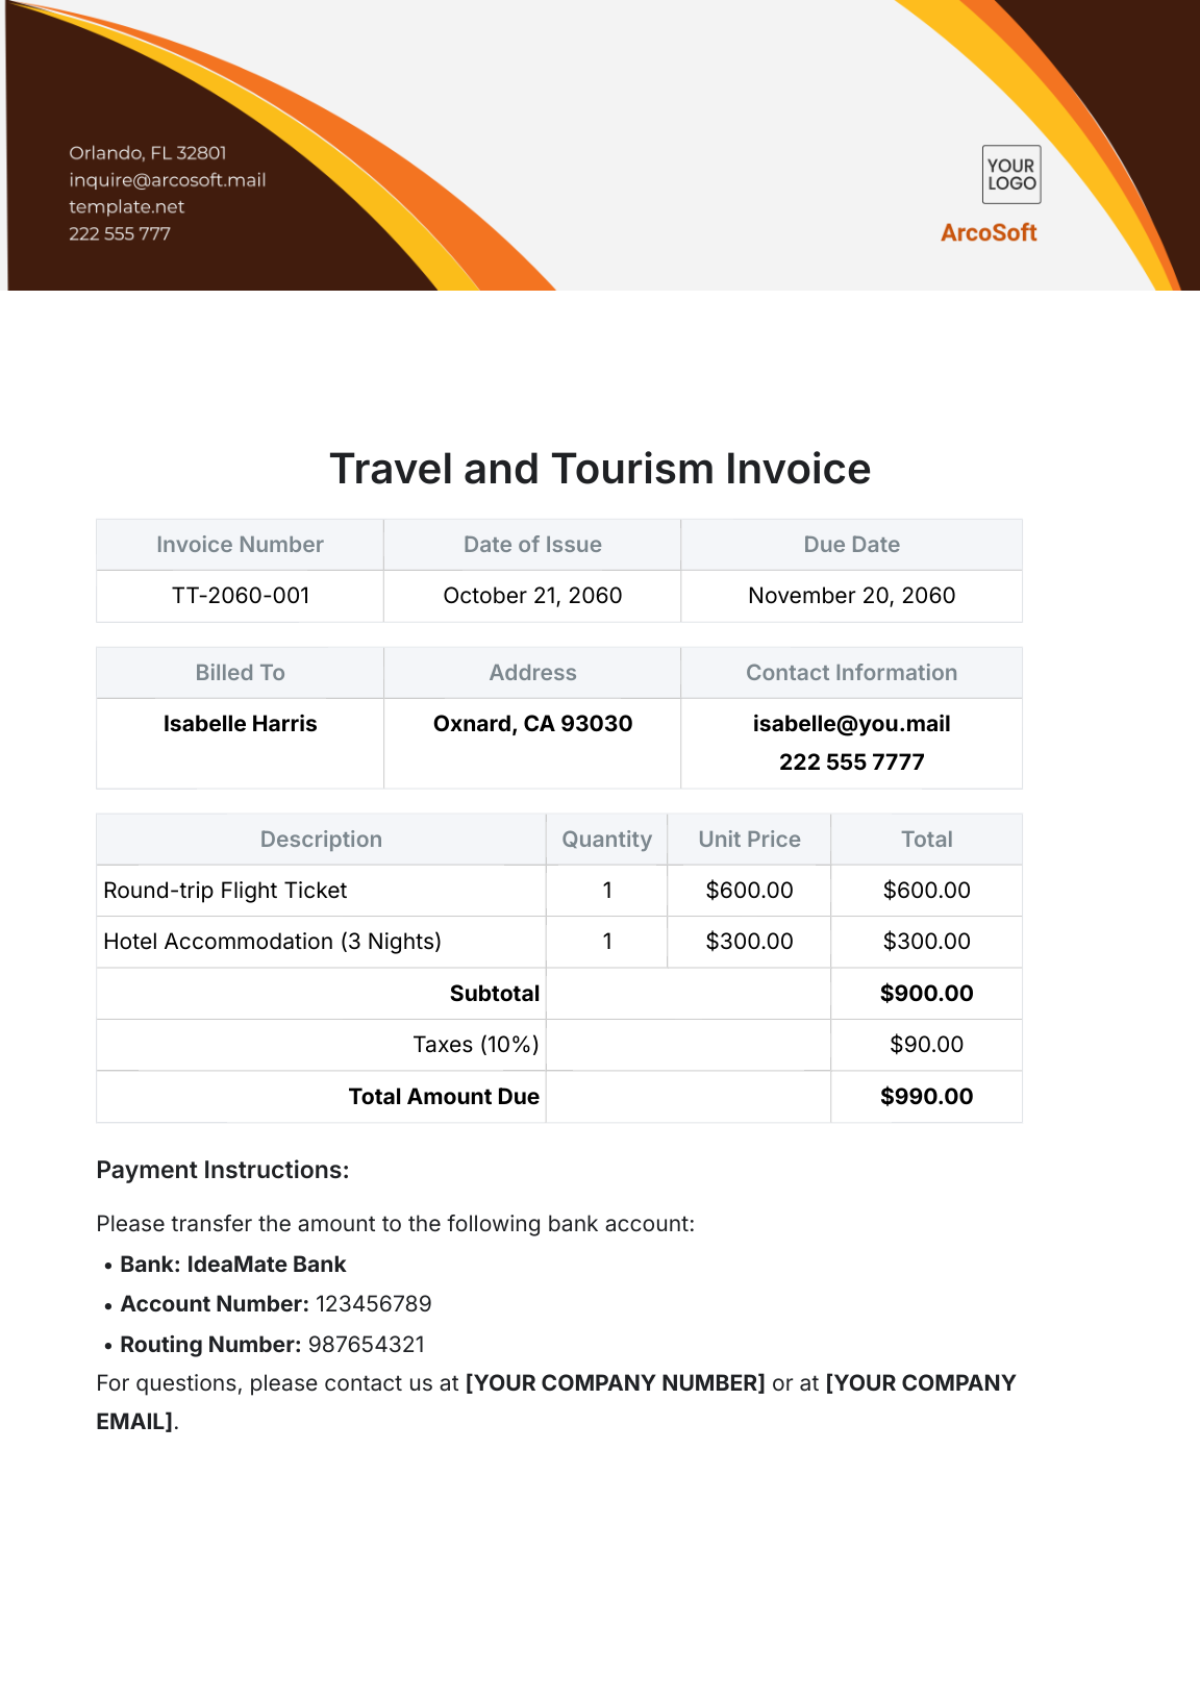Click the November 20, 2060 due date
Image resolution: width=1200 pixels, height=1700 pixels.
[x=851, y=596]
